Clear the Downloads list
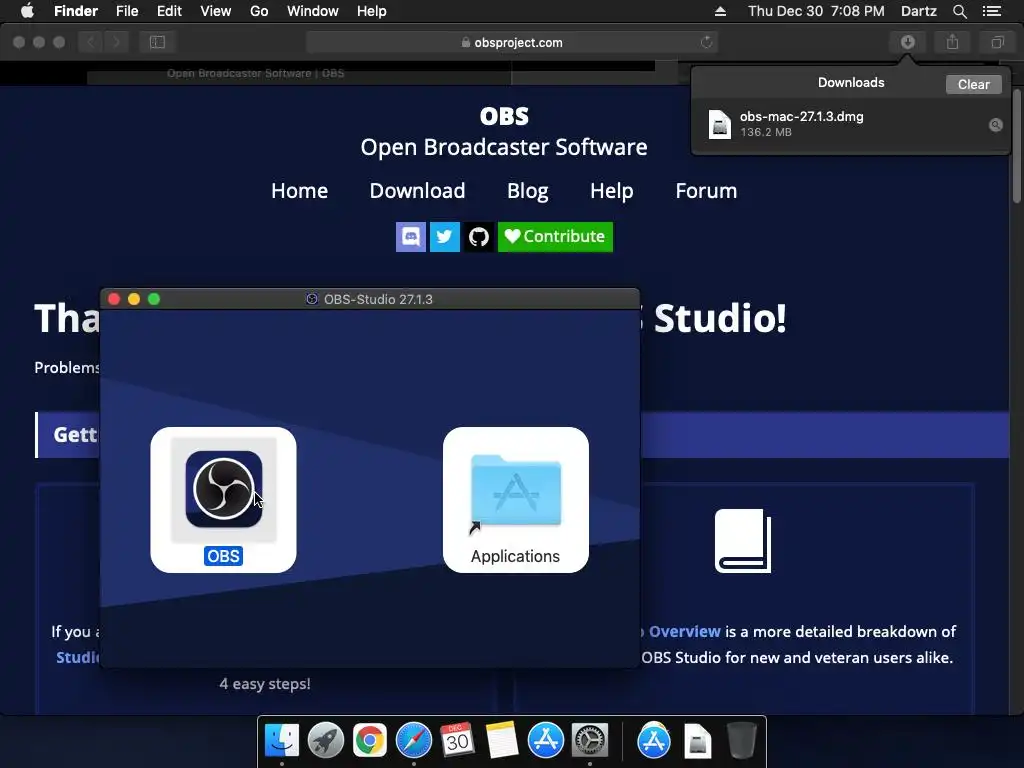Screen dimensions: 1024x768 coord(973,84)
